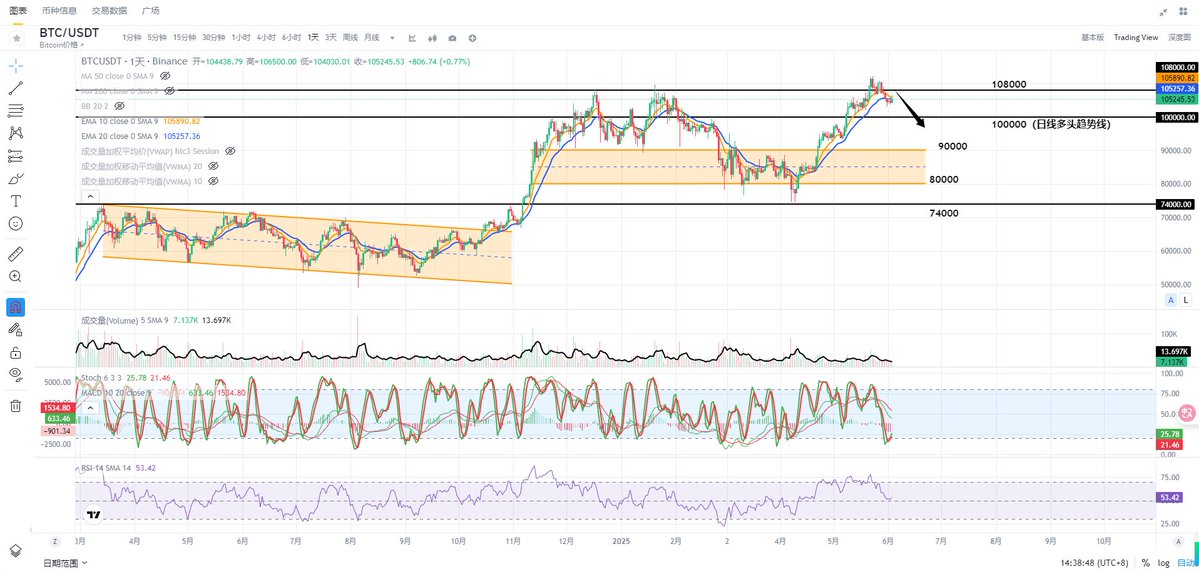Open the Bitcoin价格 link under symbol

click(x=61, y=45)
